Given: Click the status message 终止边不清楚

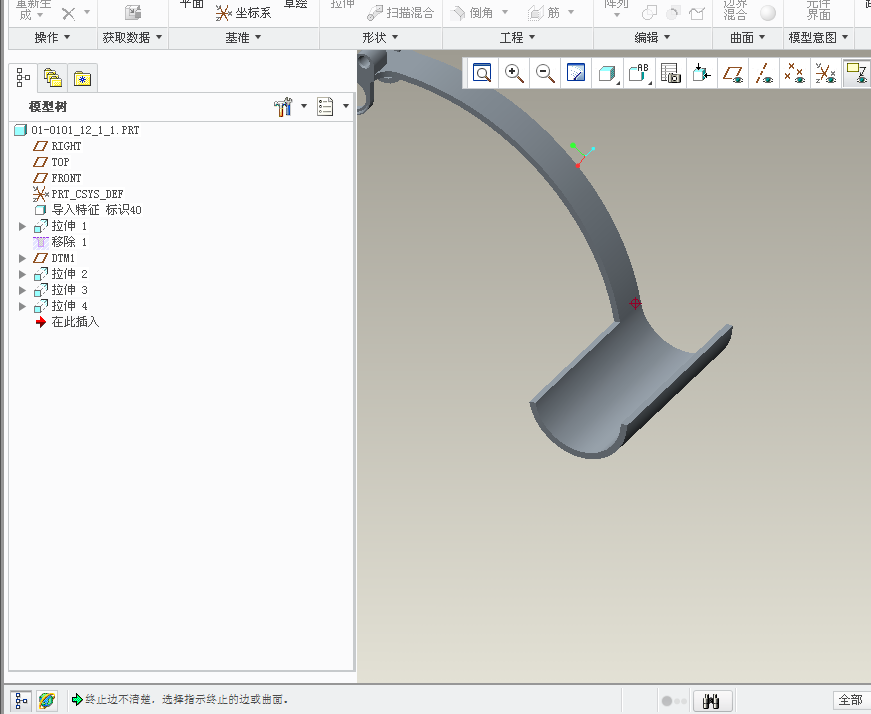Looking at the screenshot, I should click(x=187, y=700).
